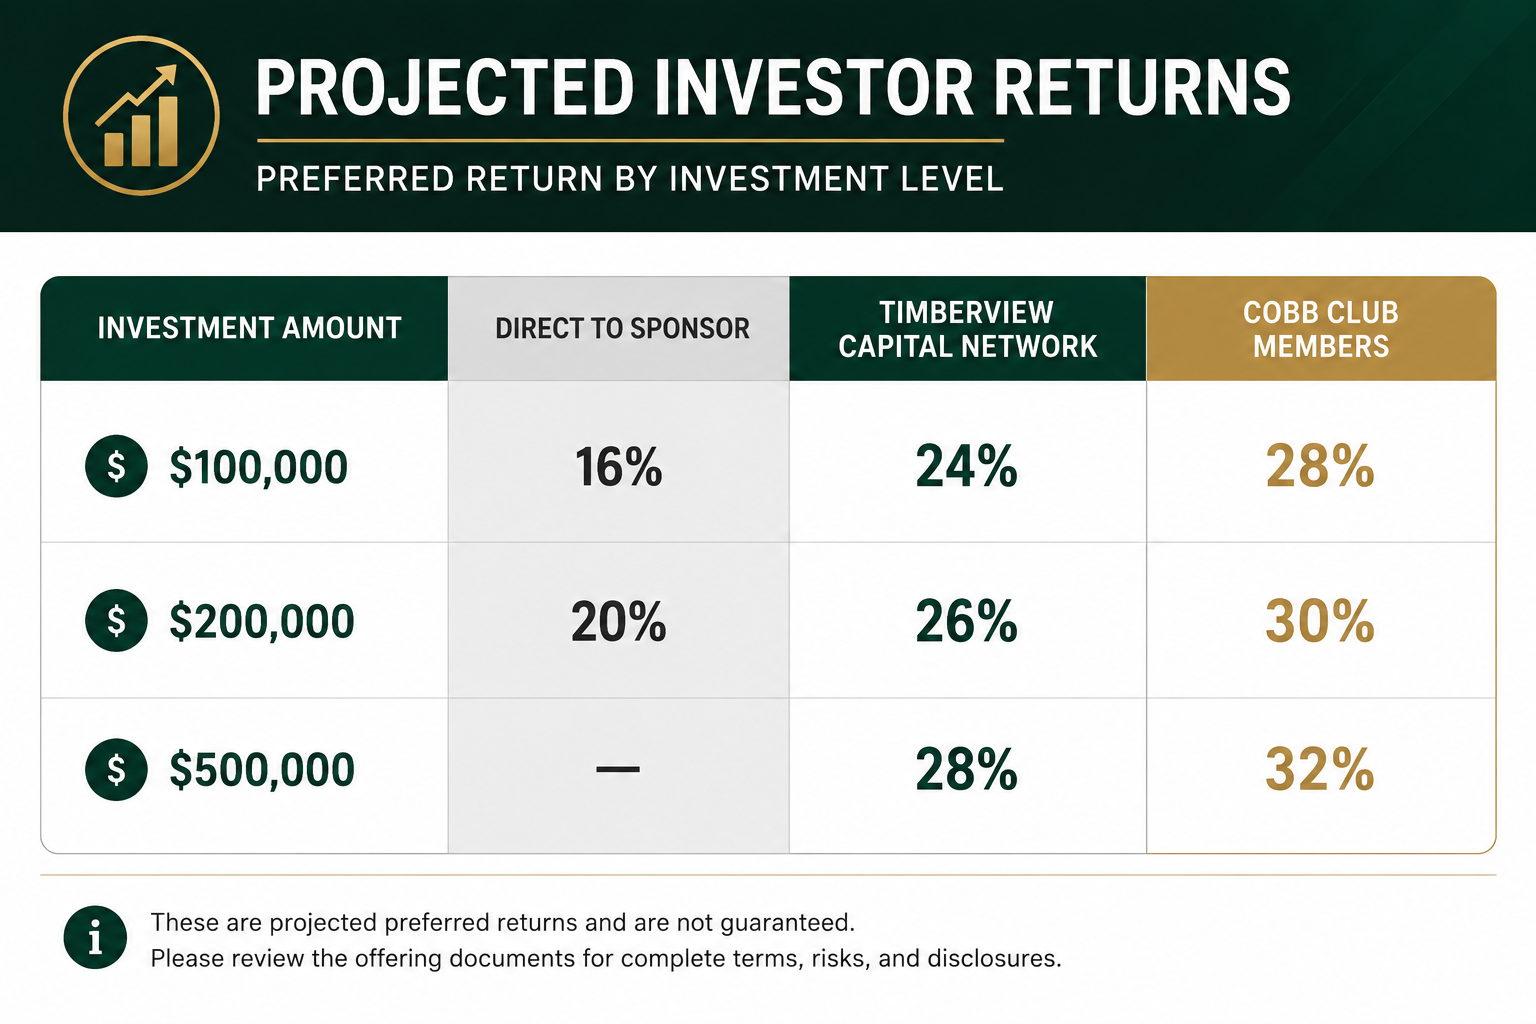Click the dollar icon beside $500,000
The image size is (1536, 1024).
pos(116,769)
